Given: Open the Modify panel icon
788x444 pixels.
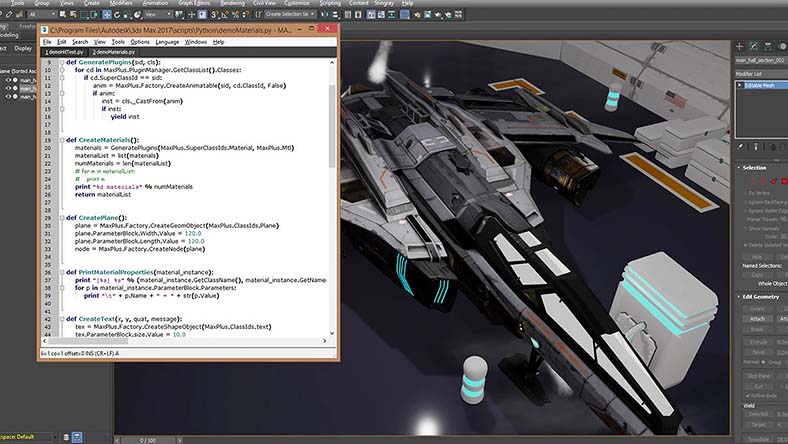Looking at the screenshot, I should pos(755,44).
